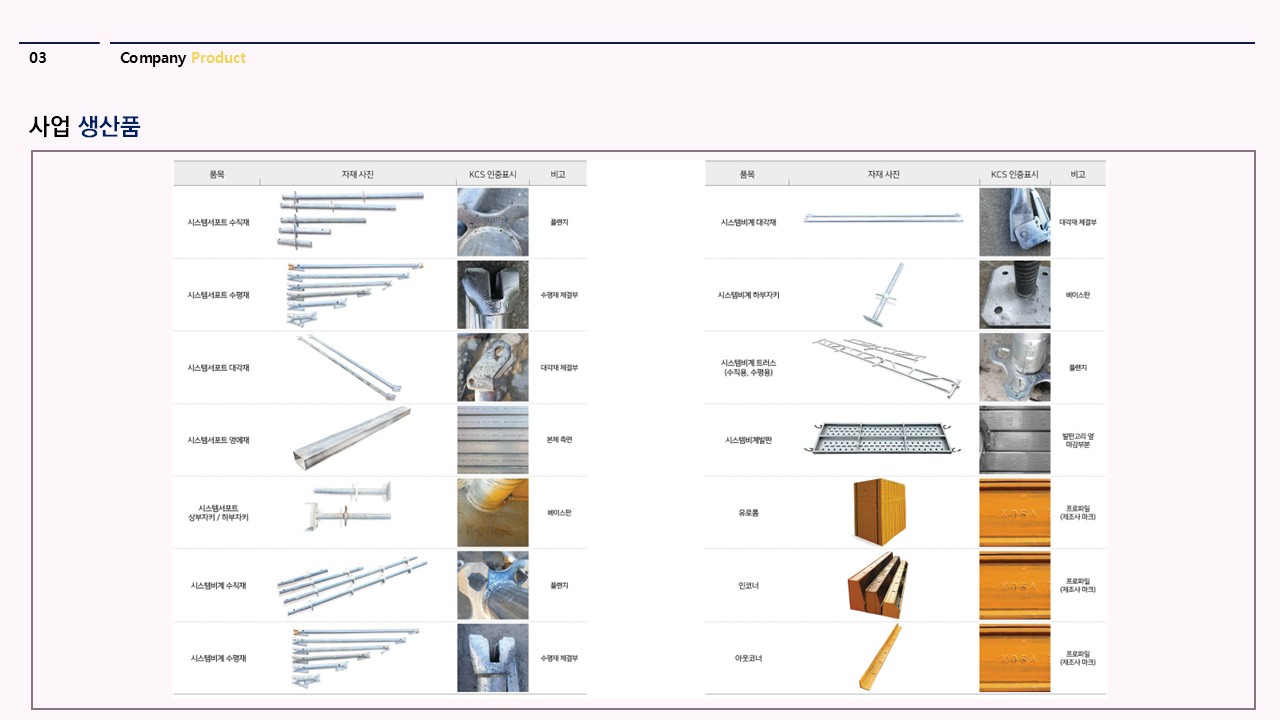
Task: Click the 시스템서포트 대각재 product photo
Action: click(350, 367)
